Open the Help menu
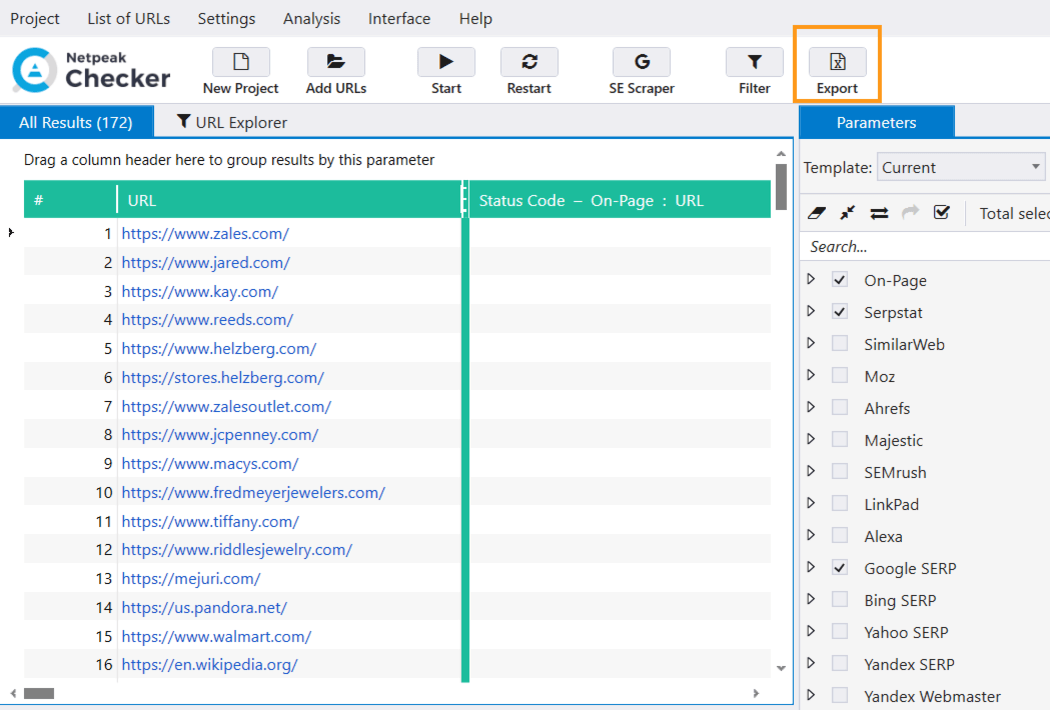 pos(475,19)
